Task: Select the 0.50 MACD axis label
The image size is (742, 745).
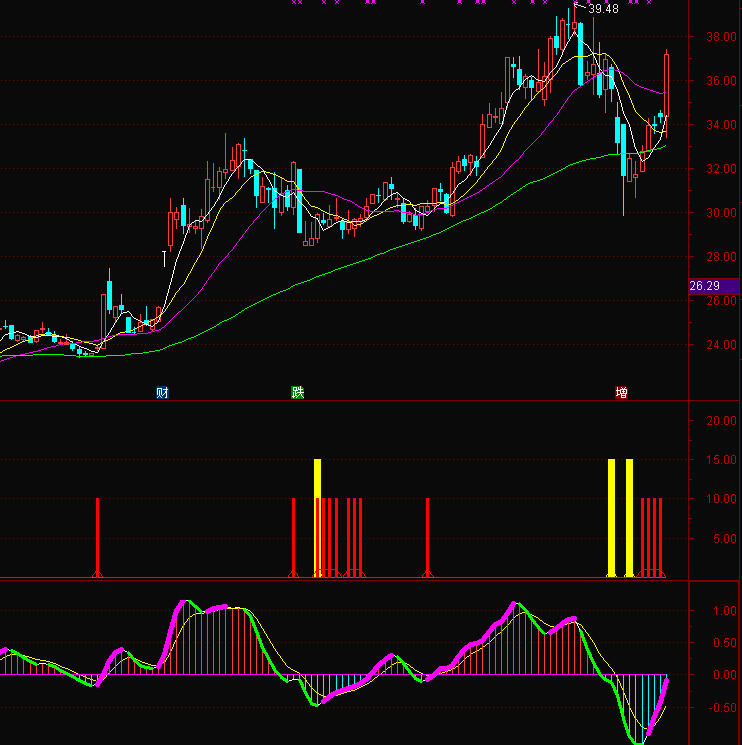Action: 724,643
